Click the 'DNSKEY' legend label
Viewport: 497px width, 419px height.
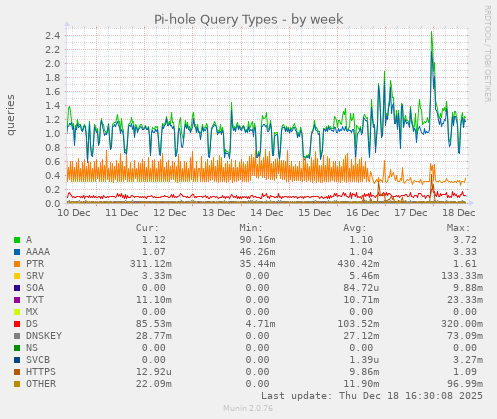44,336
